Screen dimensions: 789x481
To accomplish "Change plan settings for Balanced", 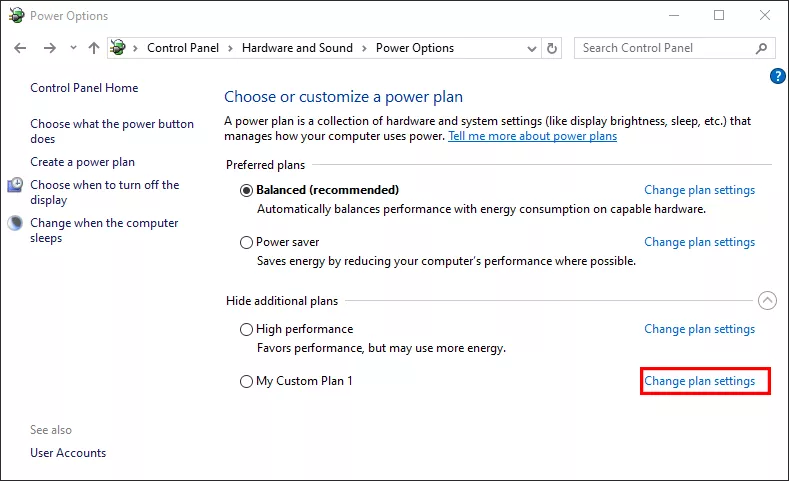I will click(699, 190).
